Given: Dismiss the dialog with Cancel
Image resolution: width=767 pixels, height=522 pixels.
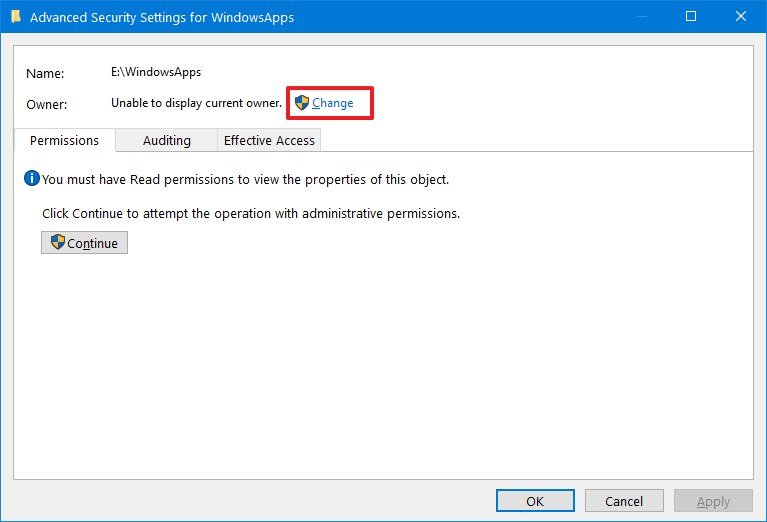Looking at the screenshot, I should 623,501.
